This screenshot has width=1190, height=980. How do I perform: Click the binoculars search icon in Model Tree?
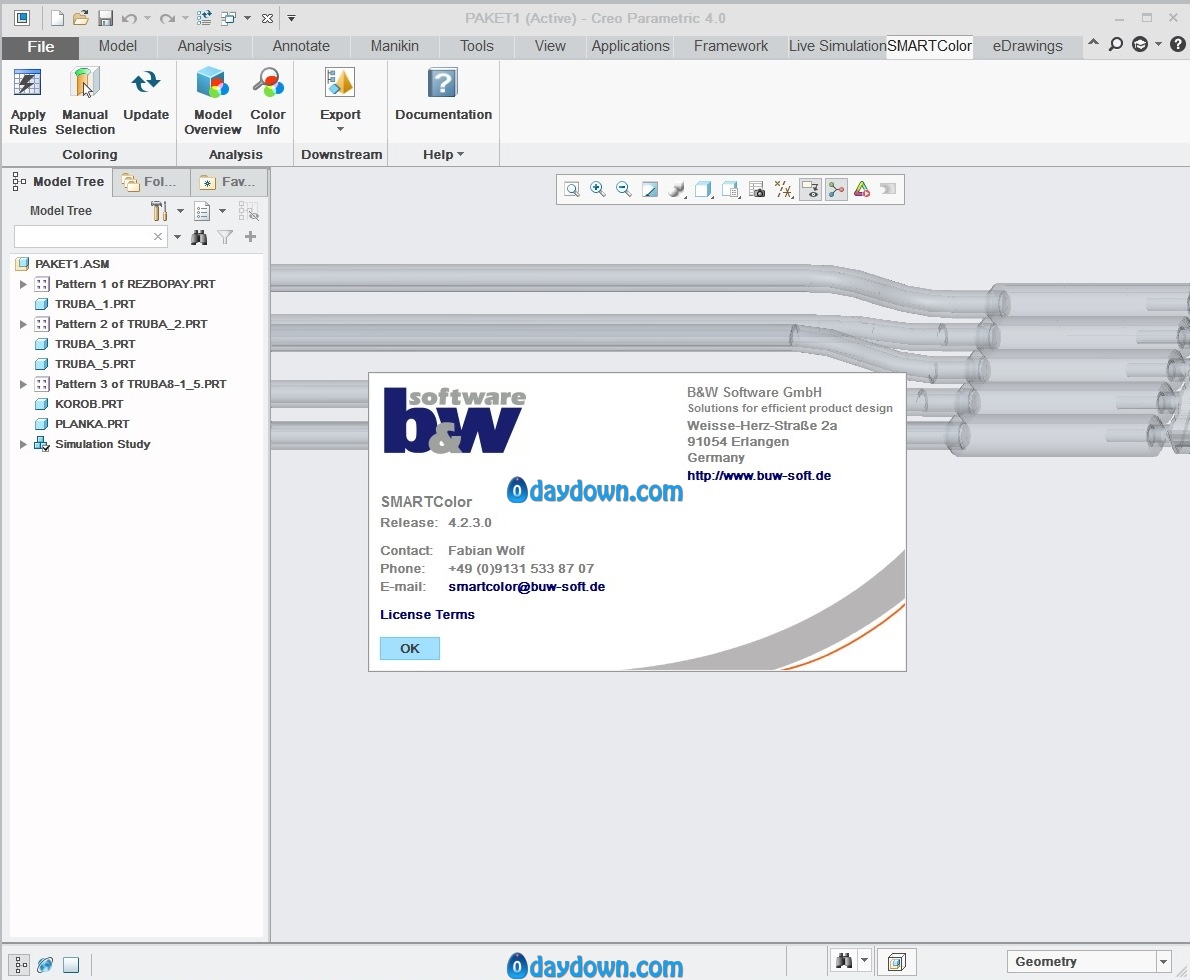200,238
